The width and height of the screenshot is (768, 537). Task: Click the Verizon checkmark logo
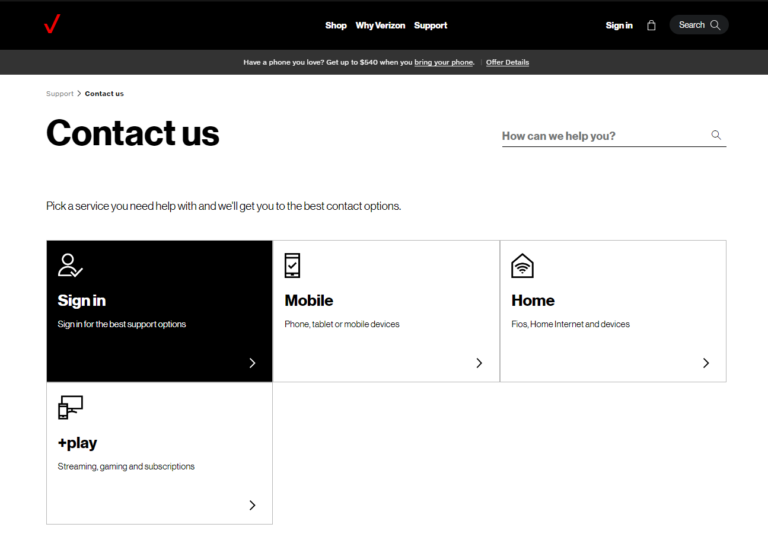pos(52,24)
